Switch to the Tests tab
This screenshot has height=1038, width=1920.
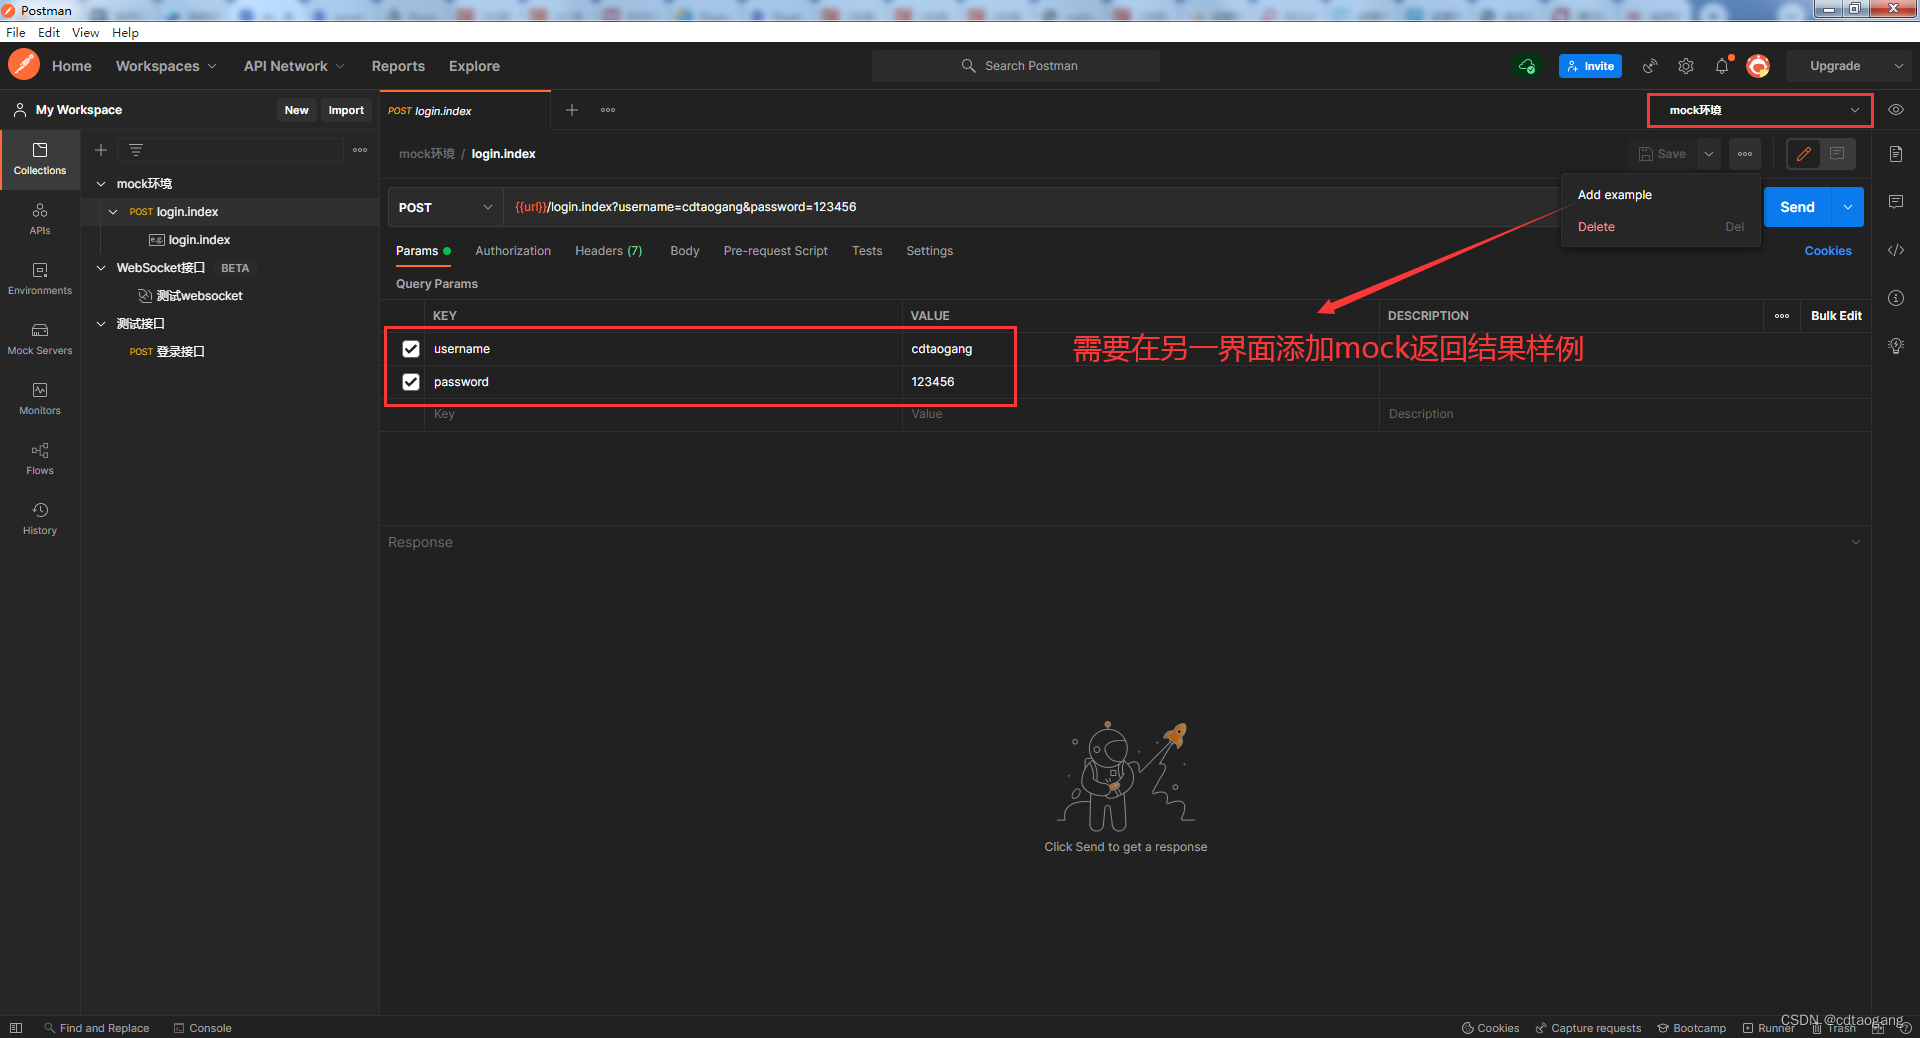point(867,251)
